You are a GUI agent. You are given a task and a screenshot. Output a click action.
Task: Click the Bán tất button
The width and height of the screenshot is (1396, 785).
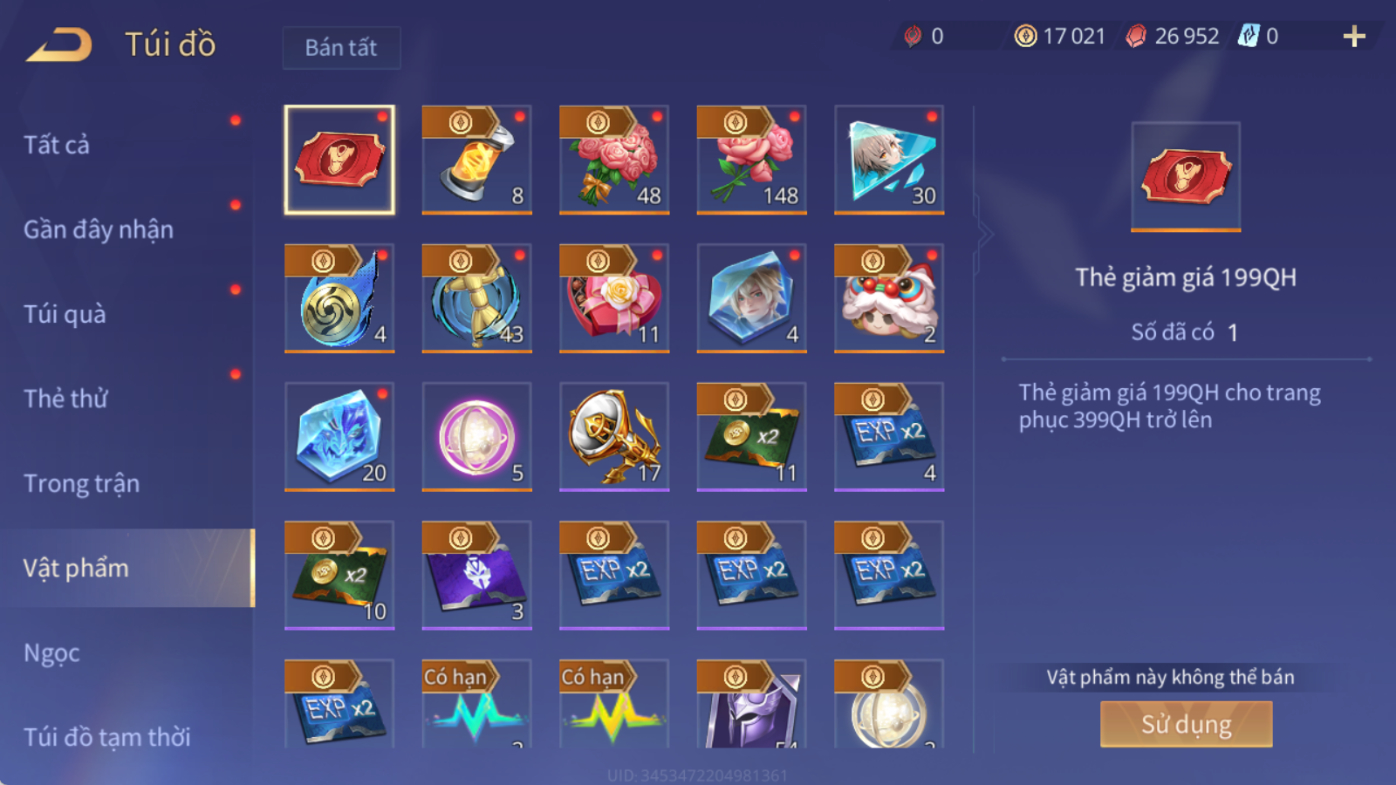click(341, 48)
